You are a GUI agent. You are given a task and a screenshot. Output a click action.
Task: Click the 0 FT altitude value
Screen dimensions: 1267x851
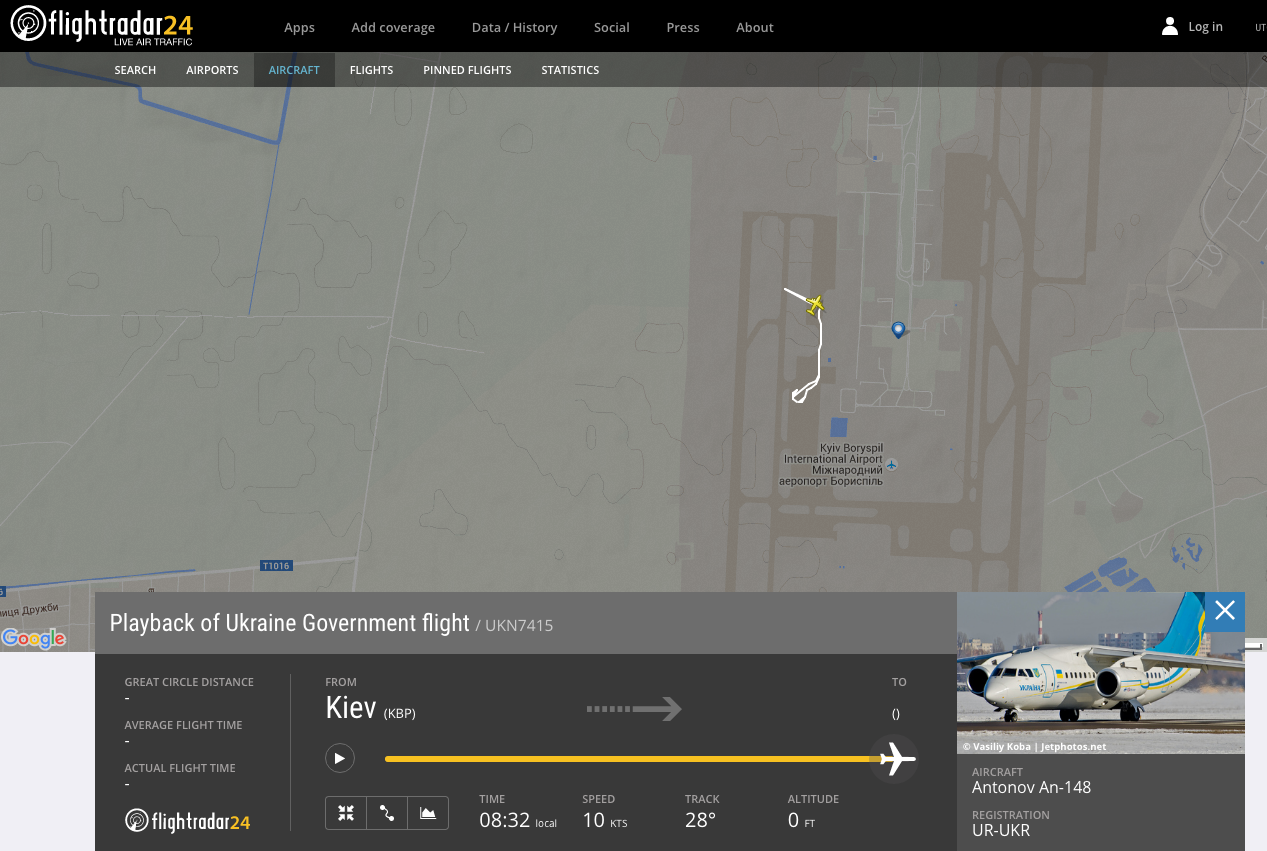click(x=801, y=820)
